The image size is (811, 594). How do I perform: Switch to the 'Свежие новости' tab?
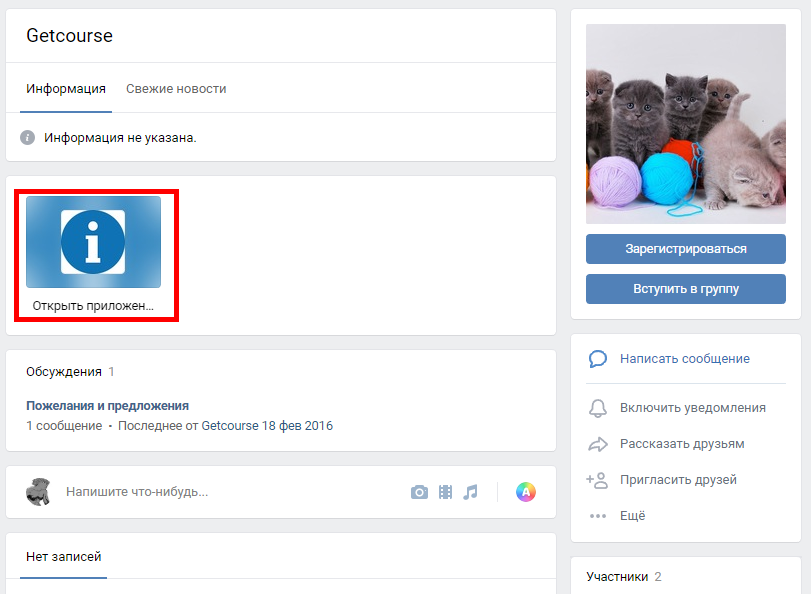(x=176, y=89)
